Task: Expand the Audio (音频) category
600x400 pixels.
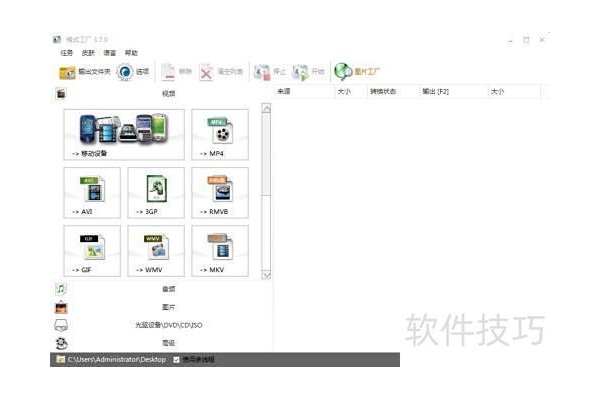Action: coord(167,289)
